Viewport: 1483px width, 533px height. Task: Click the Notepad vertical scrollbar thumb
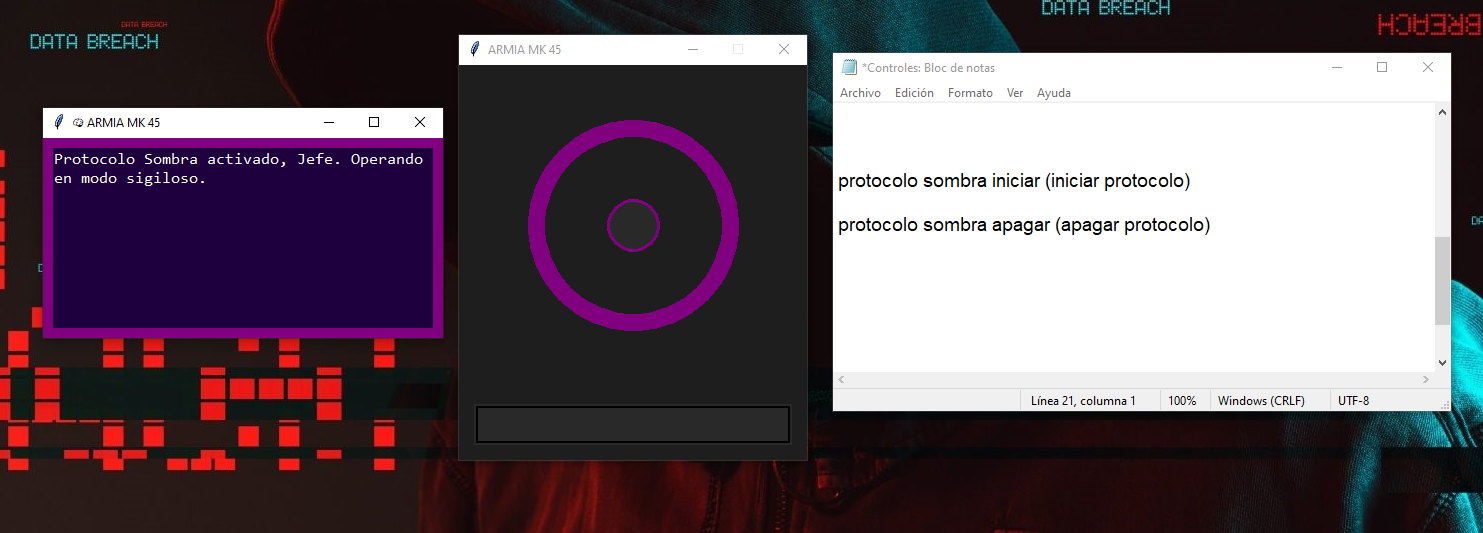(1442, 281)
